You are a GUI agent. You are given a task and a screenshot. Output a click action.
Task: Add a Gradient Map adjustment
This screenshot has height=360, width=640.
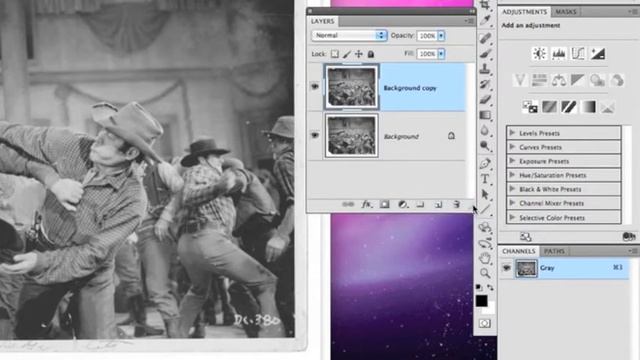(588, 107)
